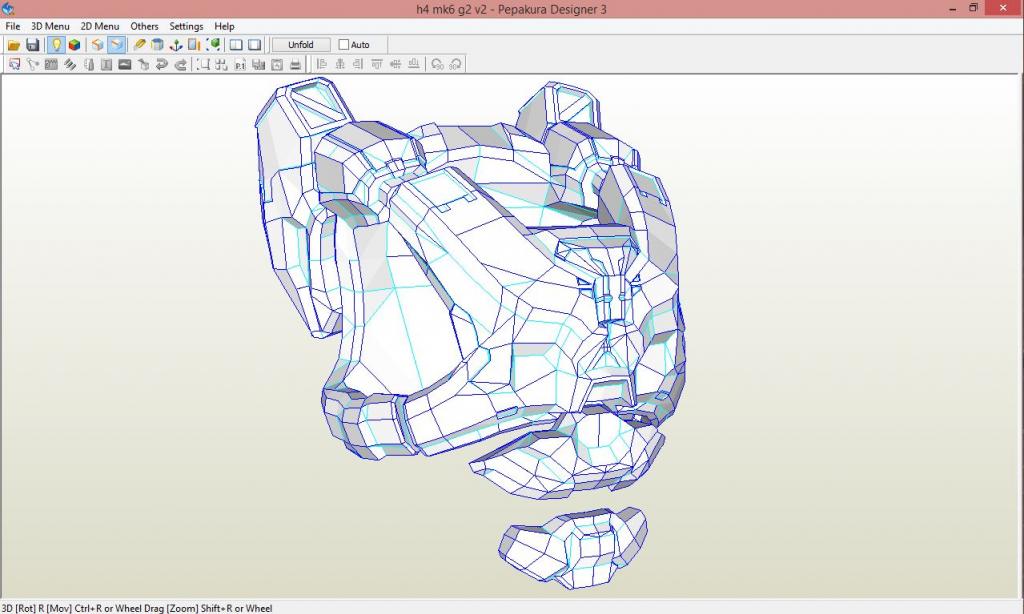Switch to the split two-pane window layout

click(236, 45)
